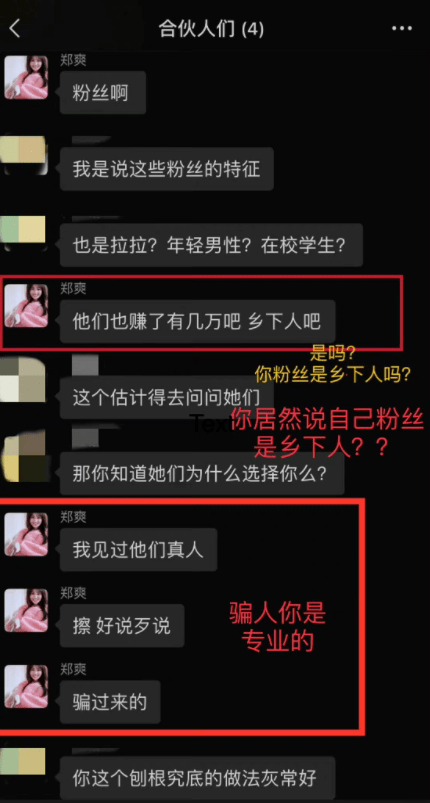Viewport: 430px width, 803px height.
Task: Select the 他们也赚了有几万吧 乡下人吧 bubble
Action: coord(197,321)
